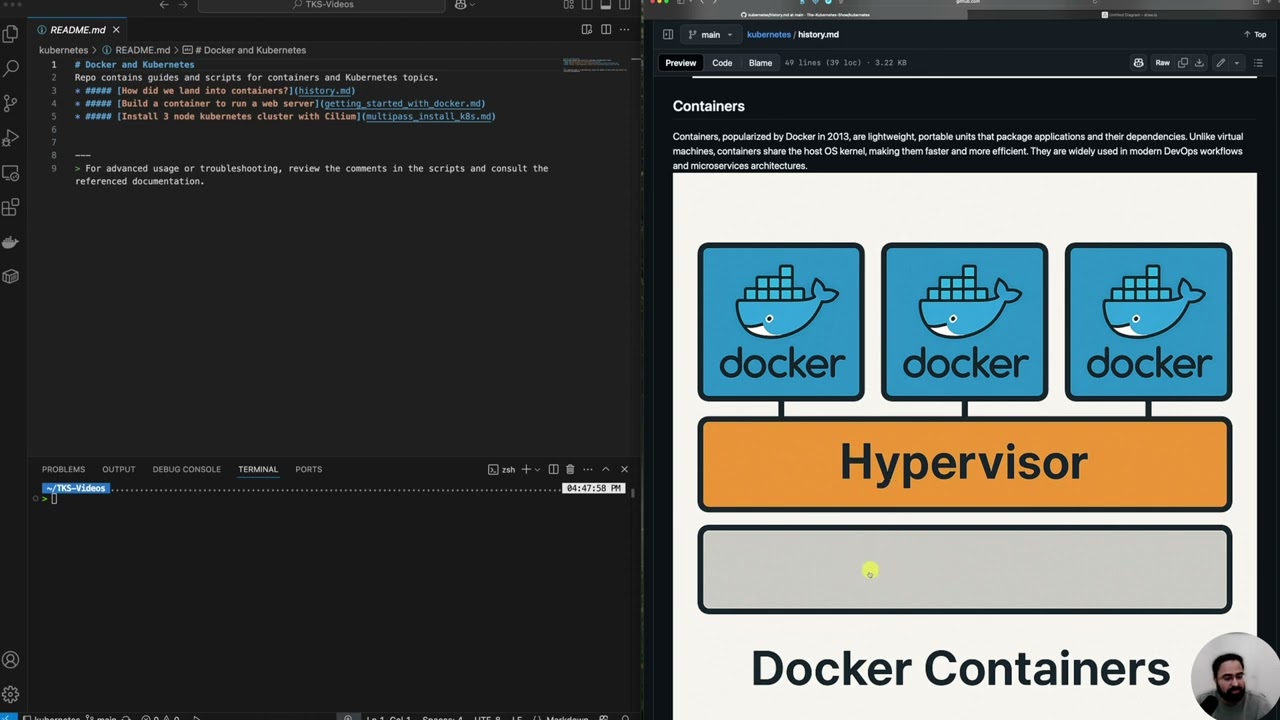Open terminal launch profile dropdown arrow
Screen dimensions: 1280x720
(537, 469)
